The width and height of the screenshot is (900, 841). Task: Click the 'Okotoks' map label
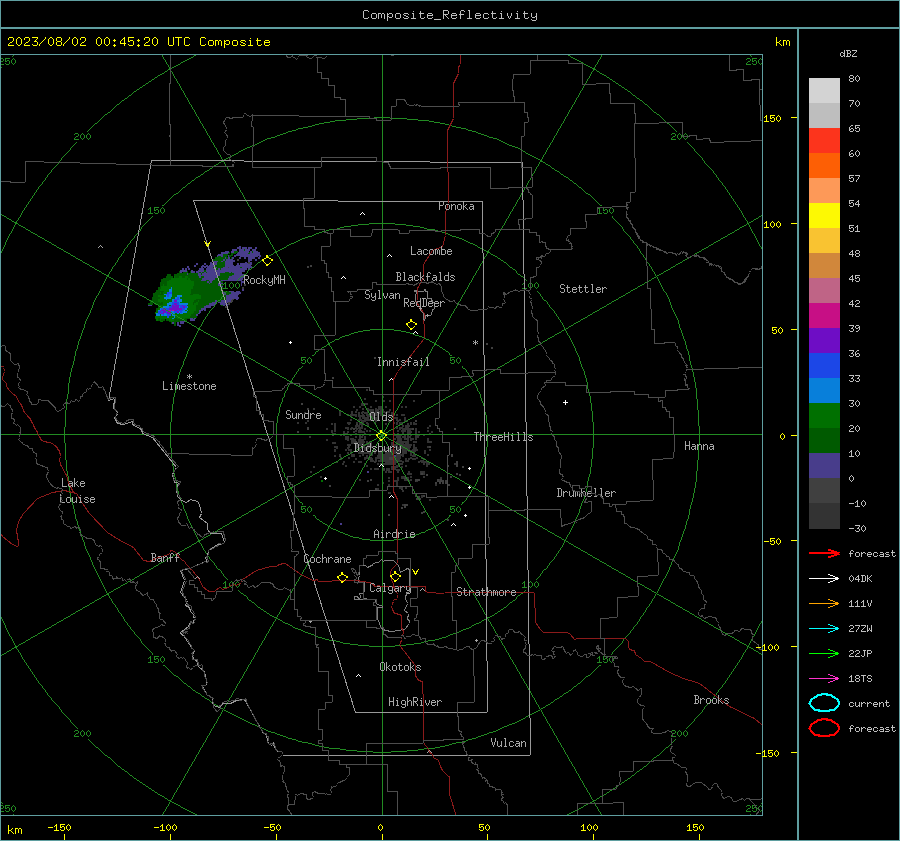click(400, 667)
